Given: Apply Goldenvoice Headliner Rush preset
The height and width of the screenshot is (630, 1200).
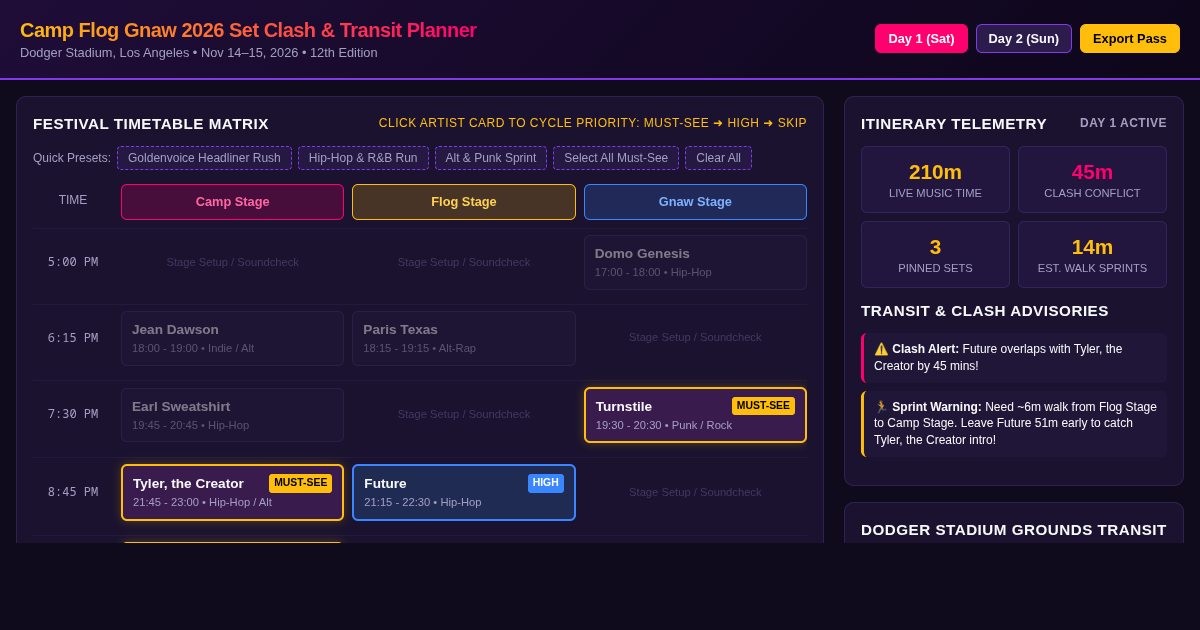Looking at the screenshot, I should click(x=204, y=158).
